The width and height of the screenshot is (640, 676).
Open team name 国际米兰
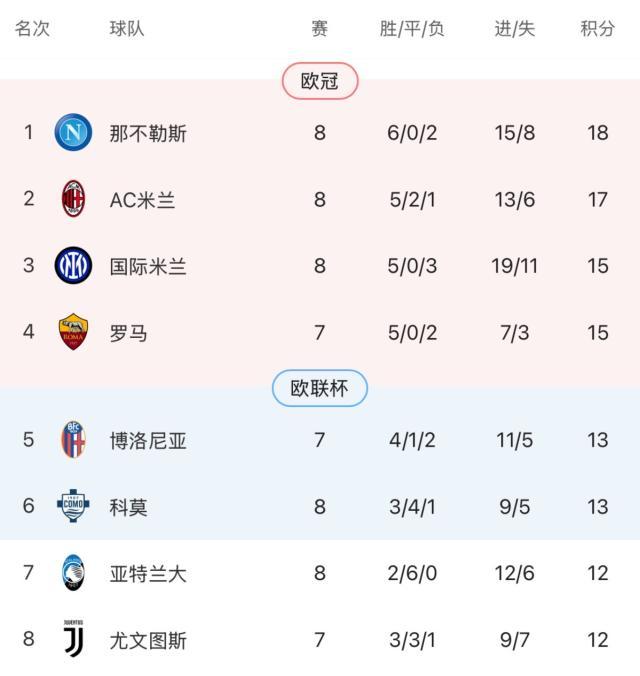coord(148,266)
